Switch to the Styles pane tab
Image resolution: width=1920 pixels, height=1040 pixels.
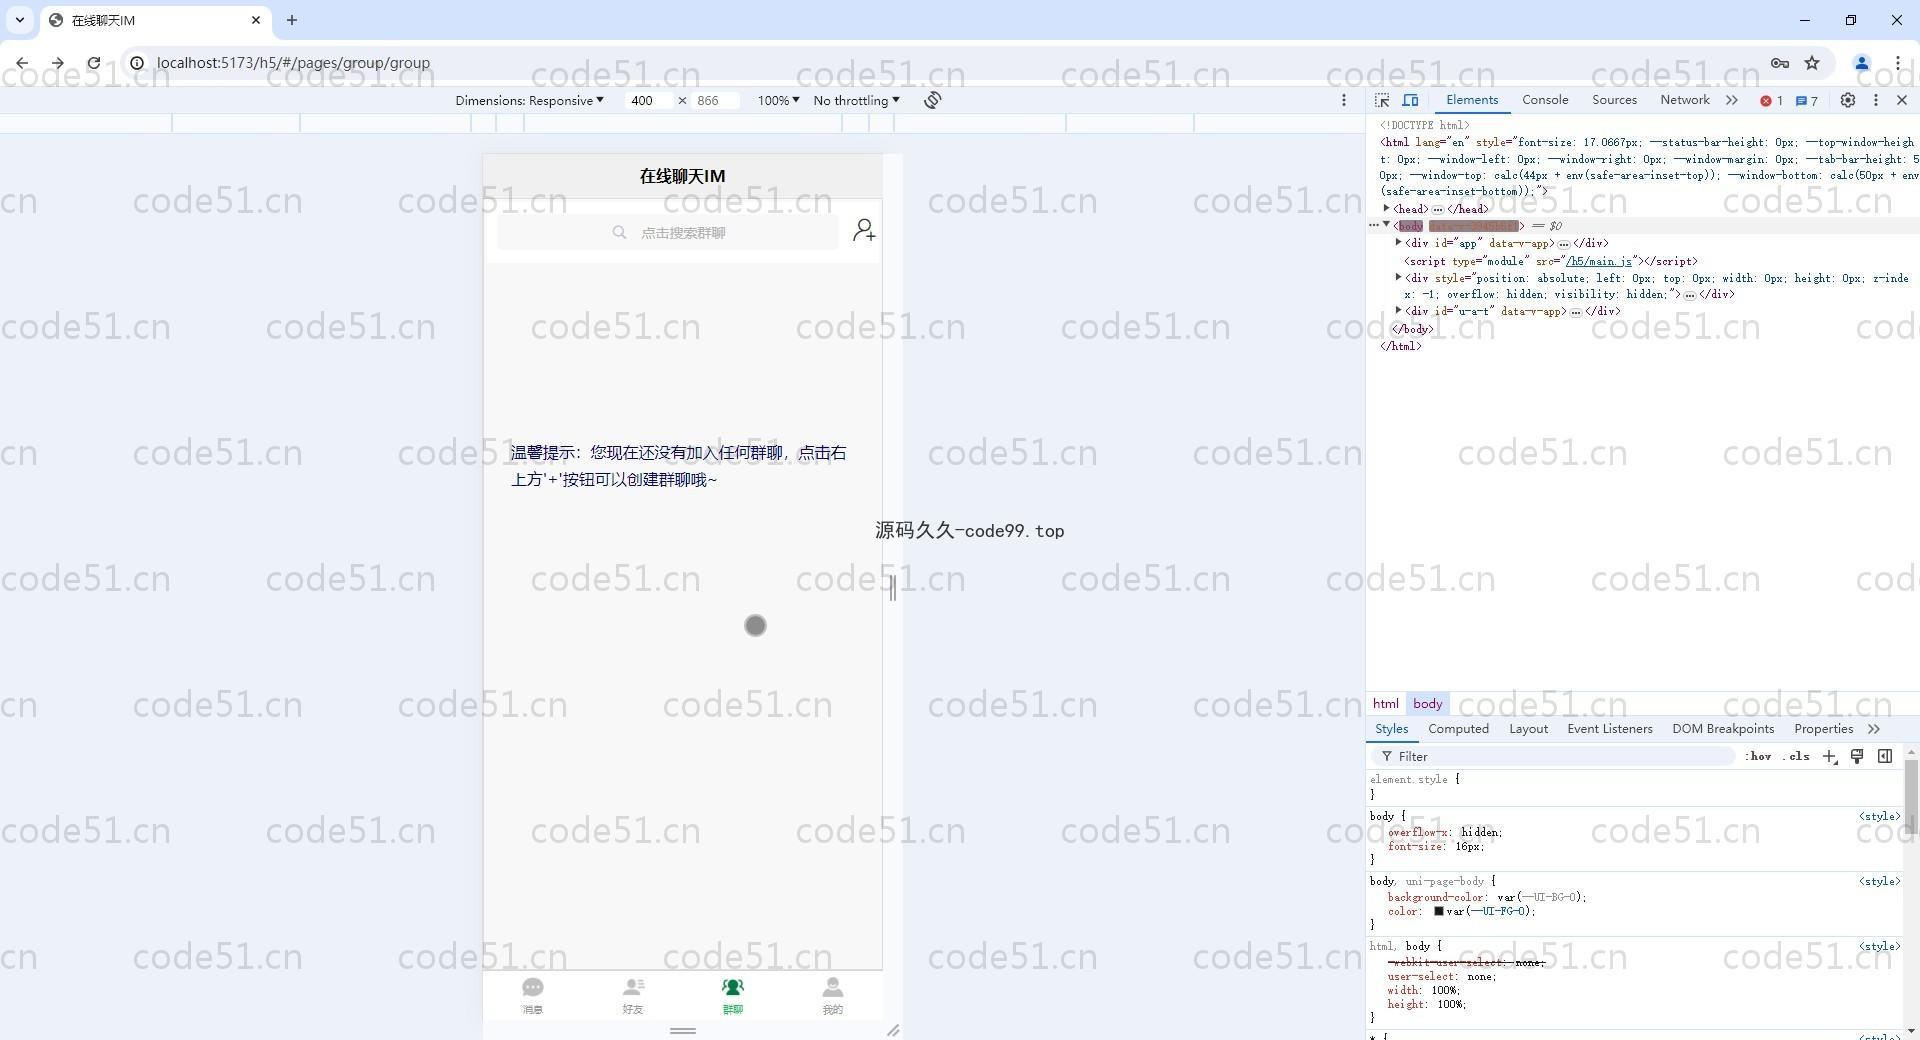pyautogui.click(x=1391, y=729)
